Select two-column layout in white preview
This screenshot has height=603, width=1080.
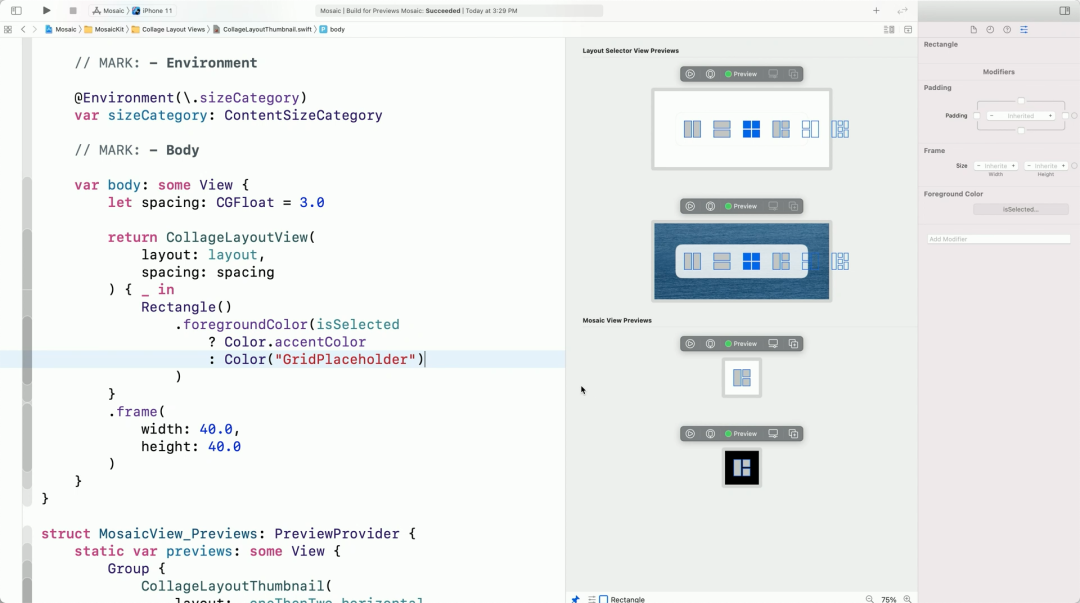coord(692,129)
